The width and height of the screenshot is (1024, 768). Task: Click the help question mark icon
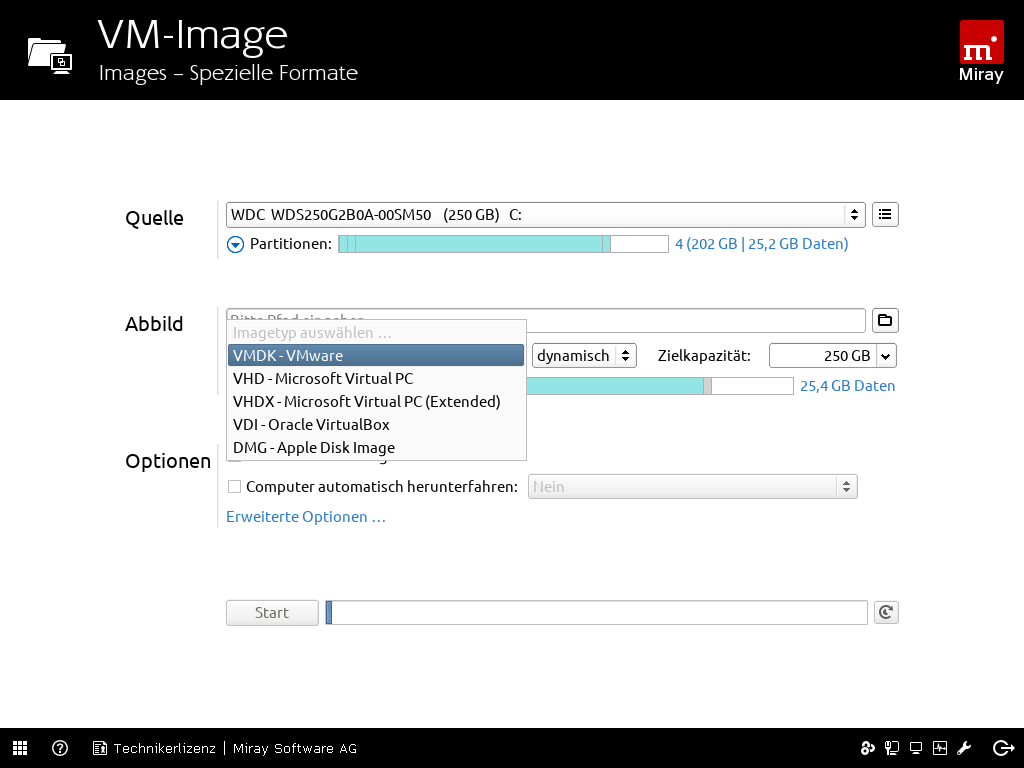click(60, 748)
